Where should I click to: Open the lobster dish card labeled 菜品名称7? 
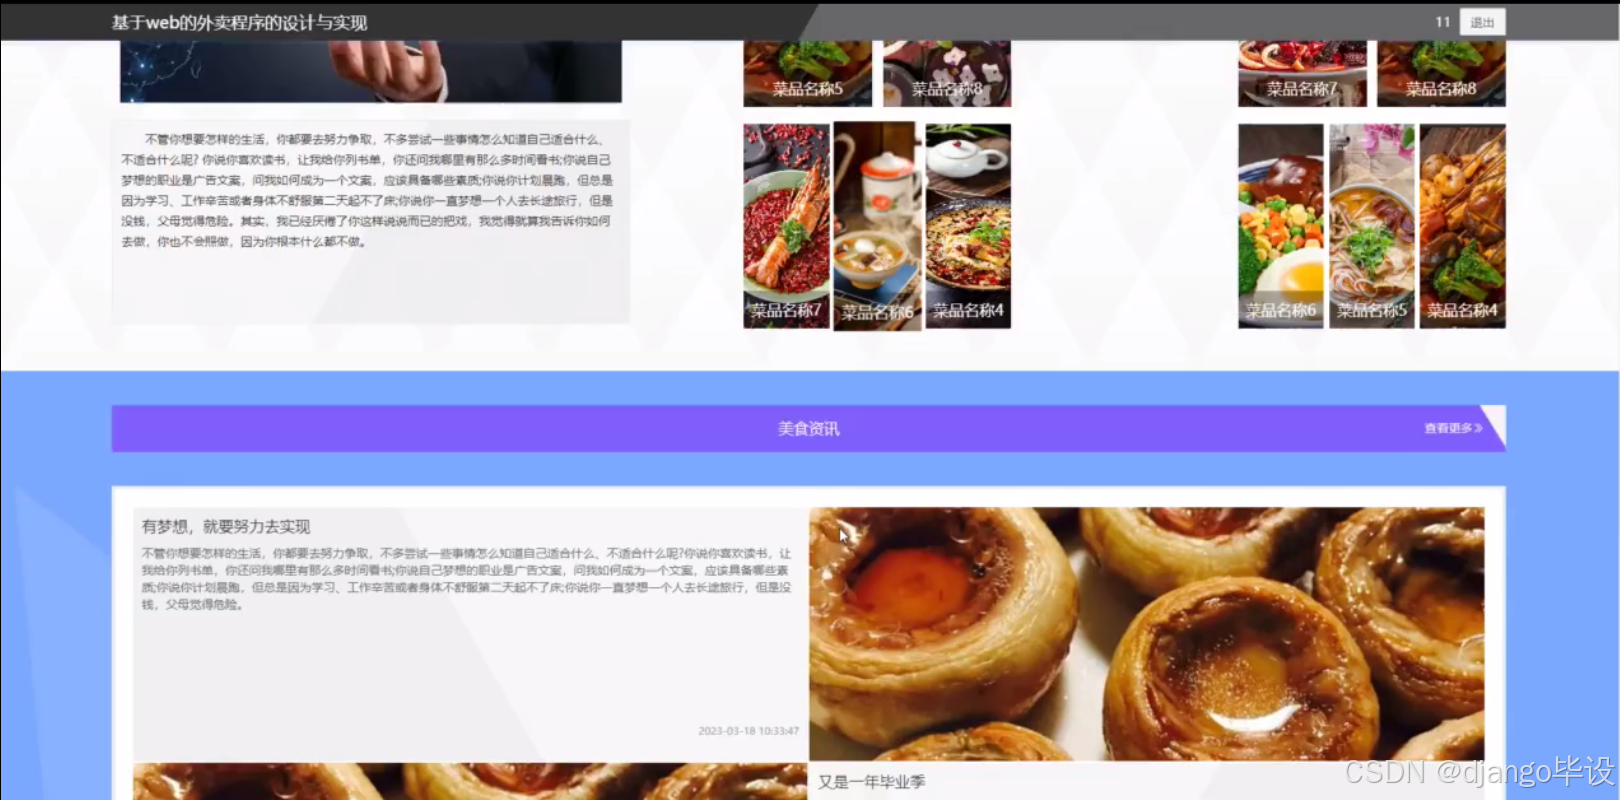pyautogui.click(x=786, y=226)
